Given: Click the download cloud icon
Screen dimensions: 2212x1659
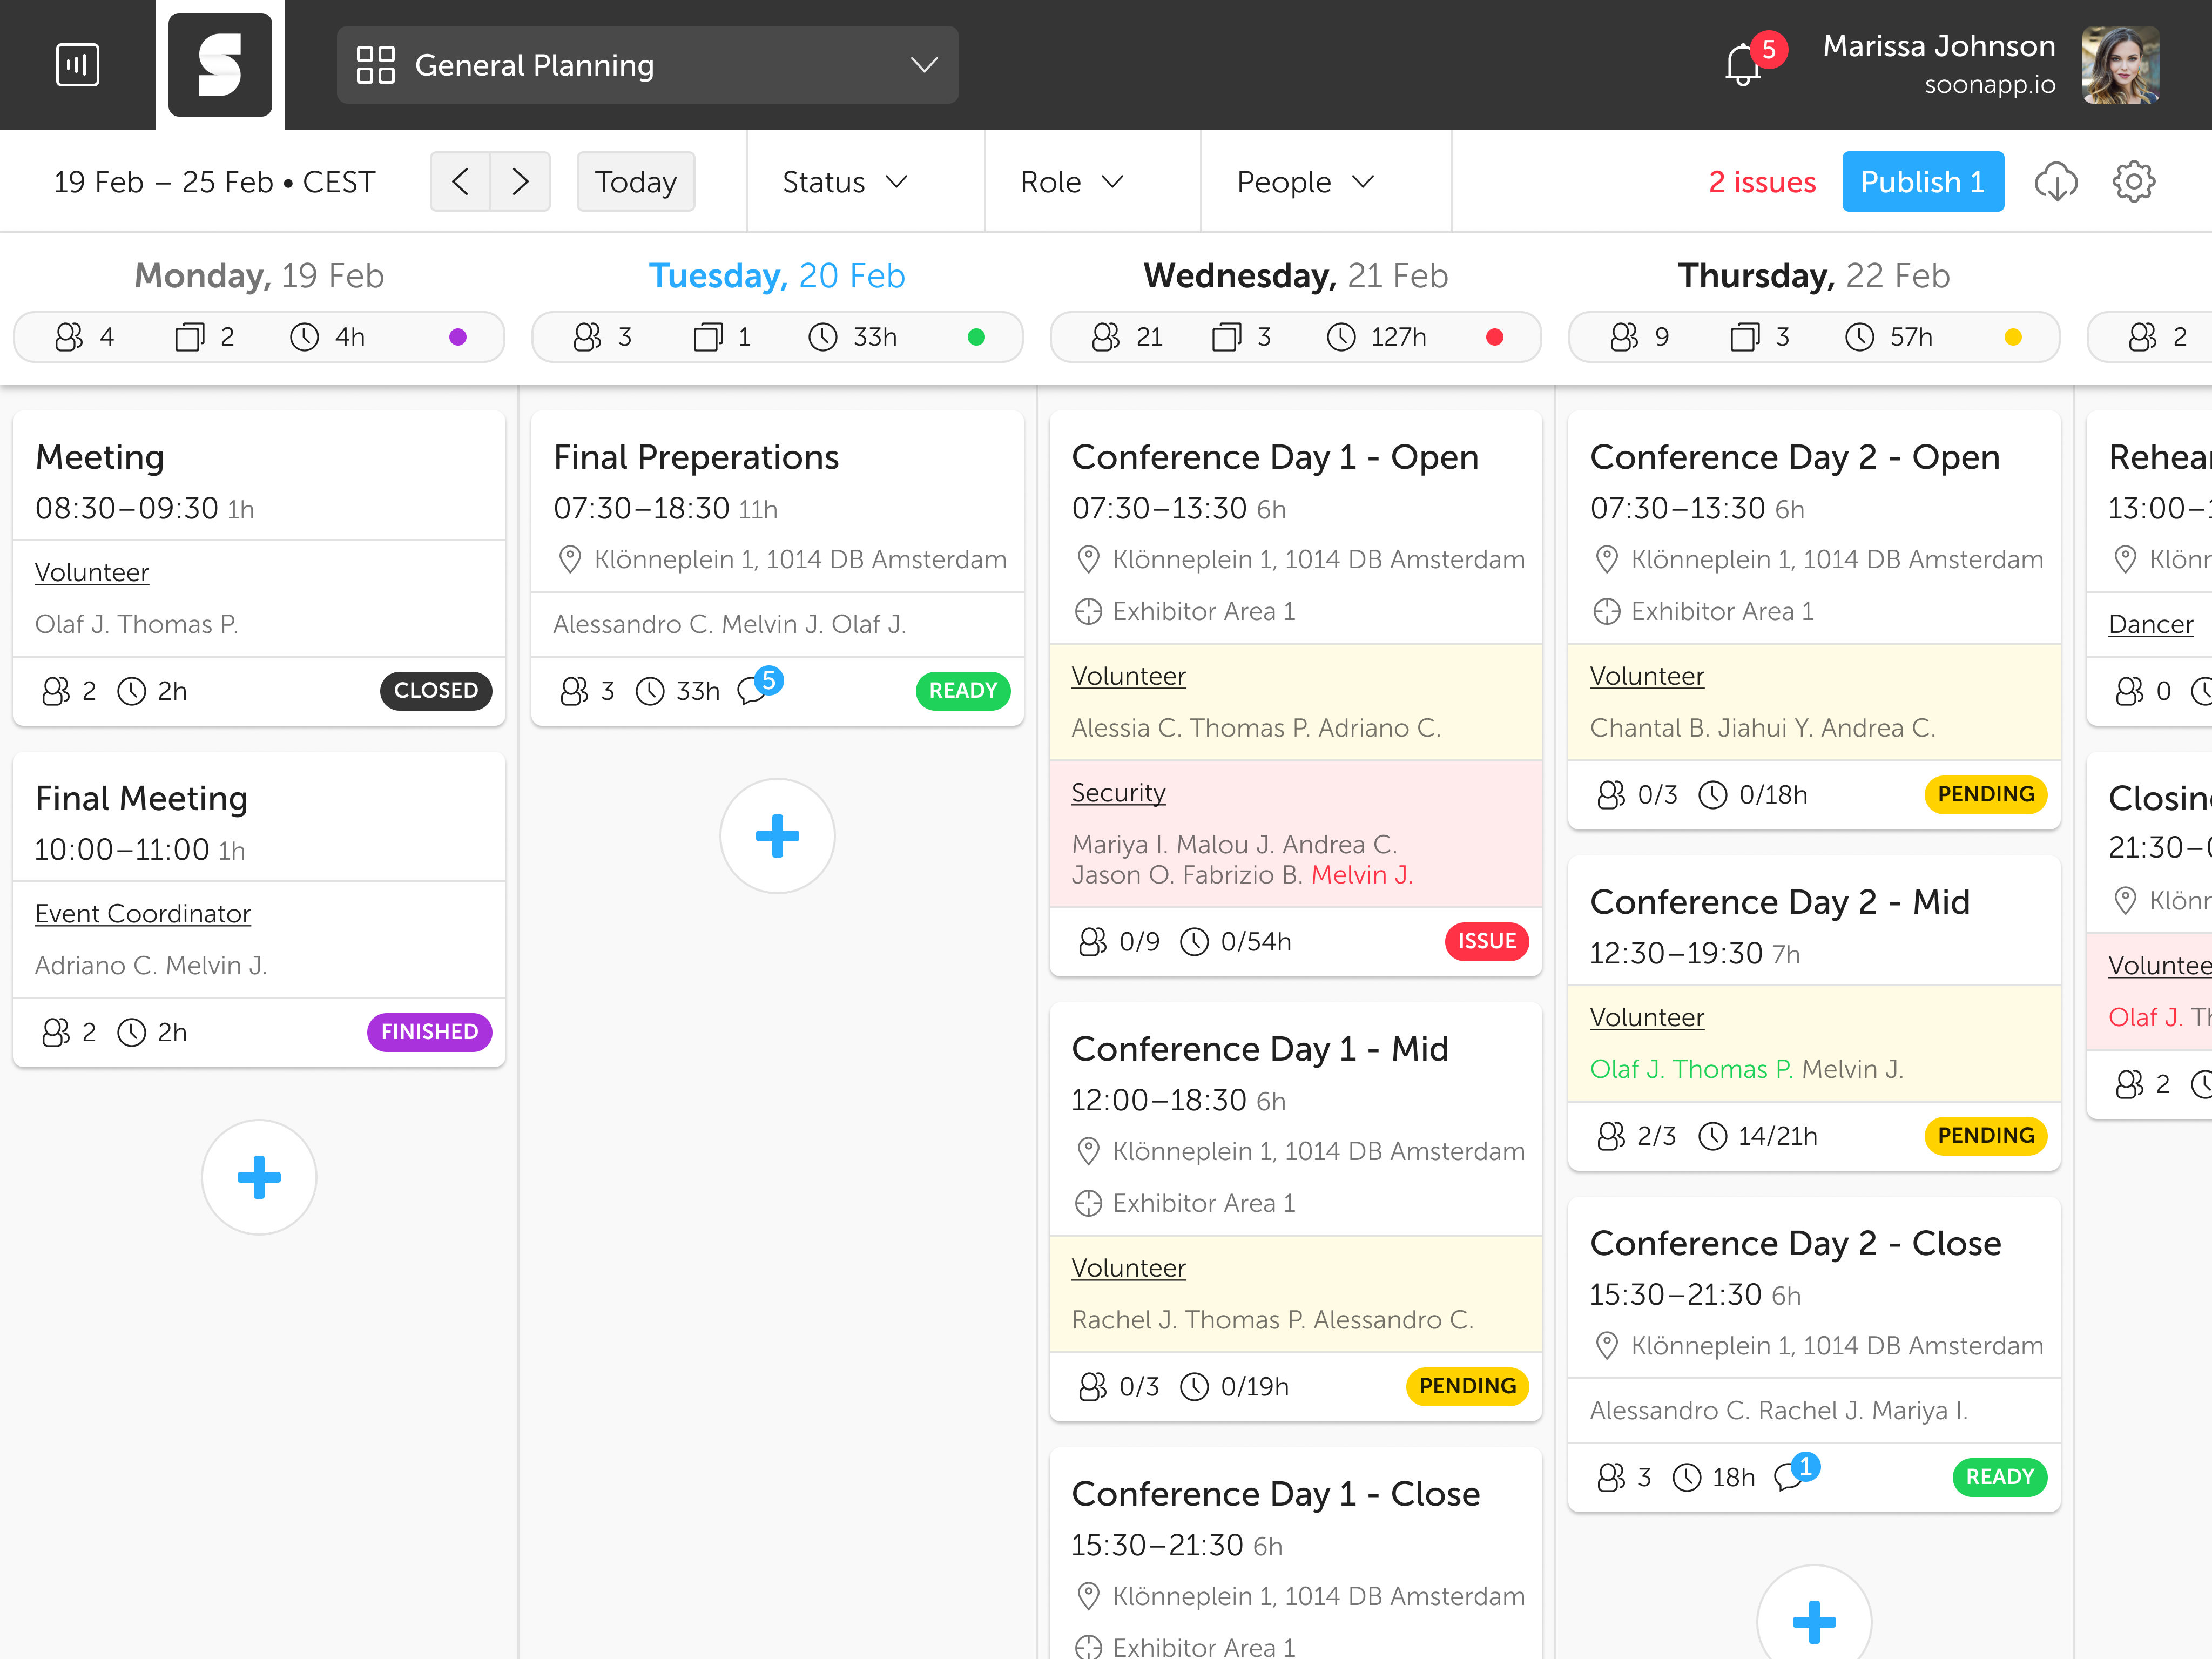Looking at the screenshot, I should 2056,182.
